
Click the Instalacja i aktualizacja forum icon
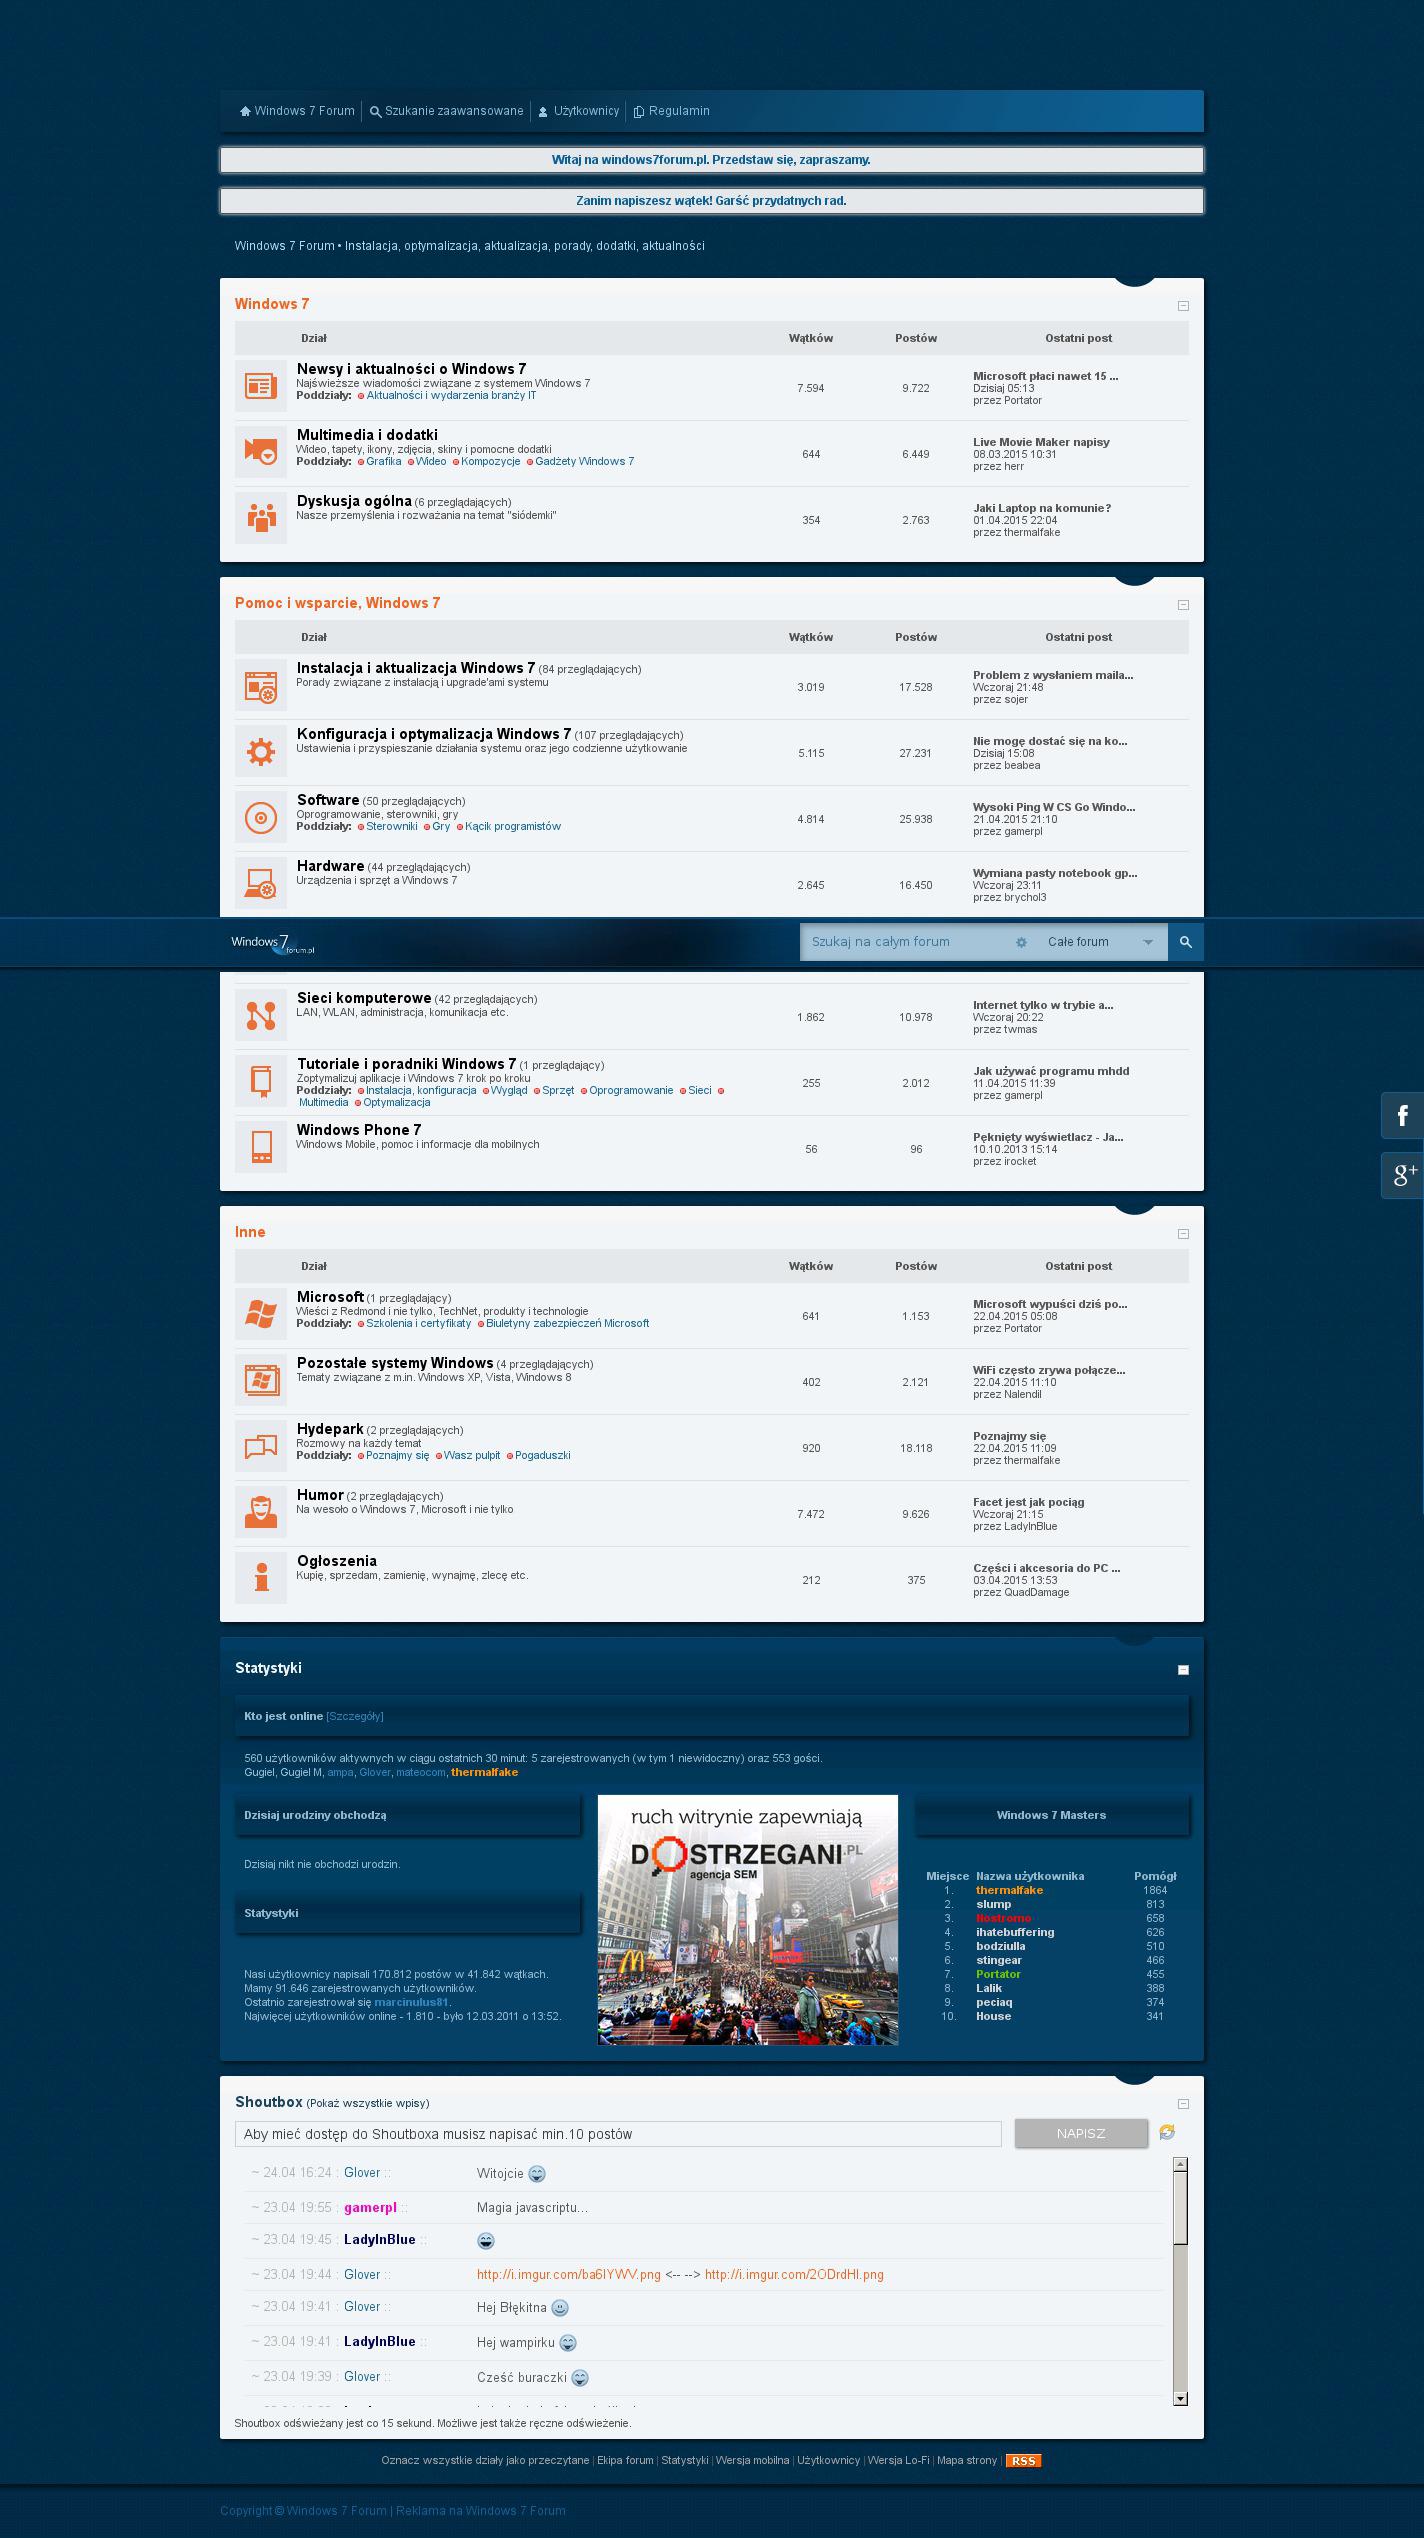point(261,685)
